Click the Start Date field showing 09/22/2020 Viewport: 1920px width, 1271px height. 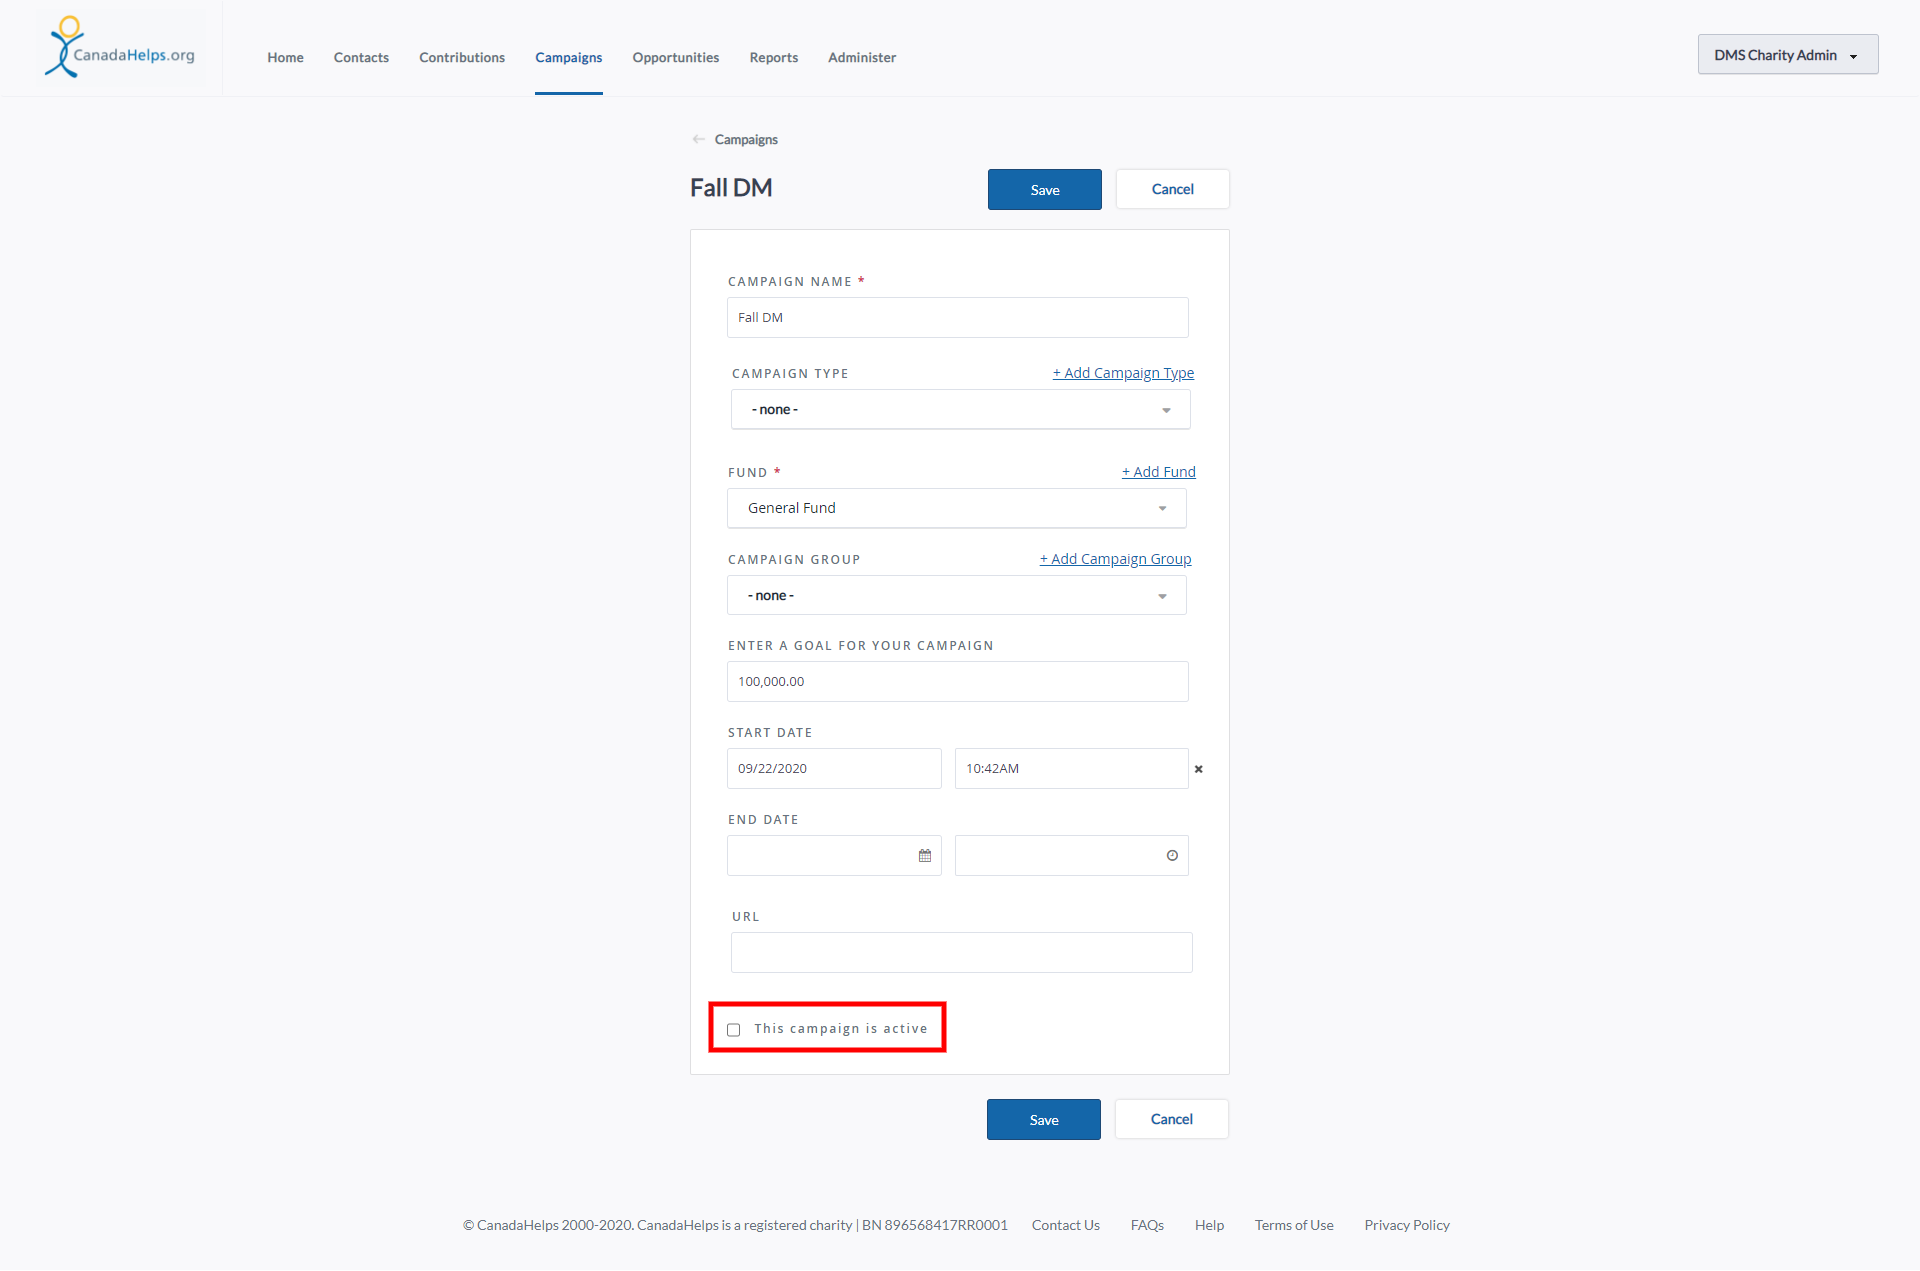click(x=834, y=769)
